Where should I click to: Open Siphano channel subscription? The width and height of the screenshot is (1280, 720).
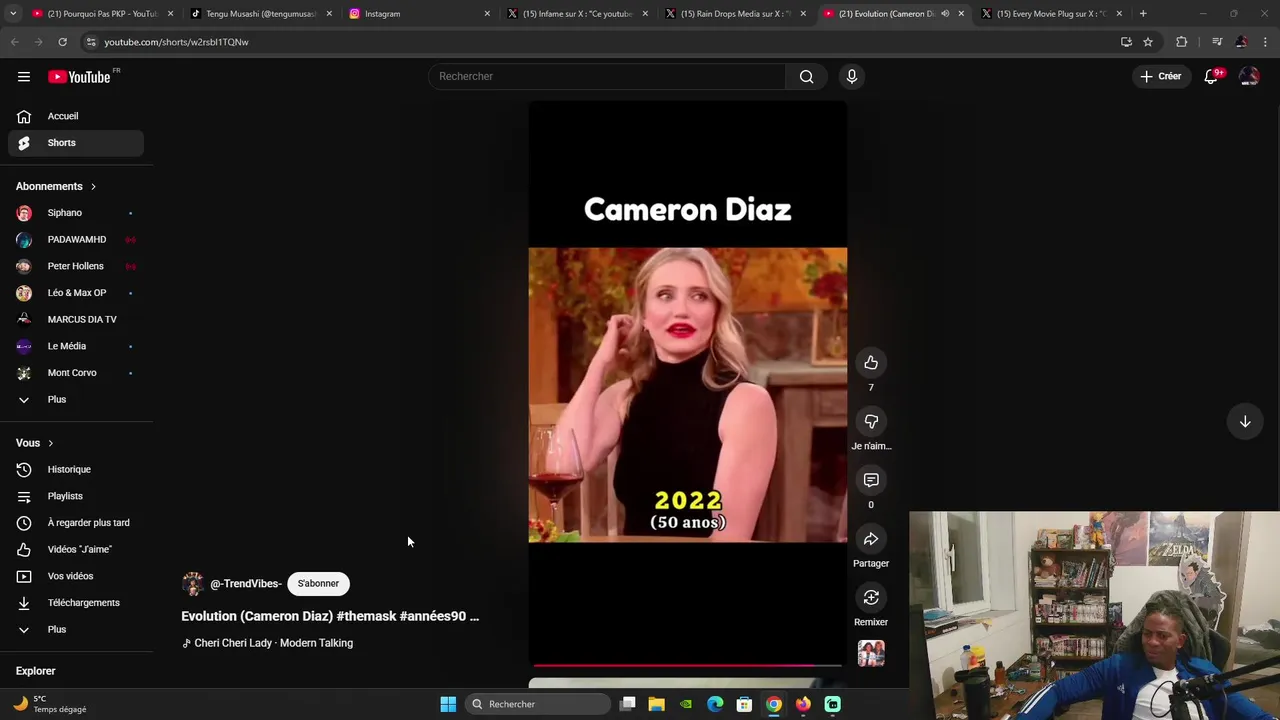pyautogui.click(x=76, y=213)
